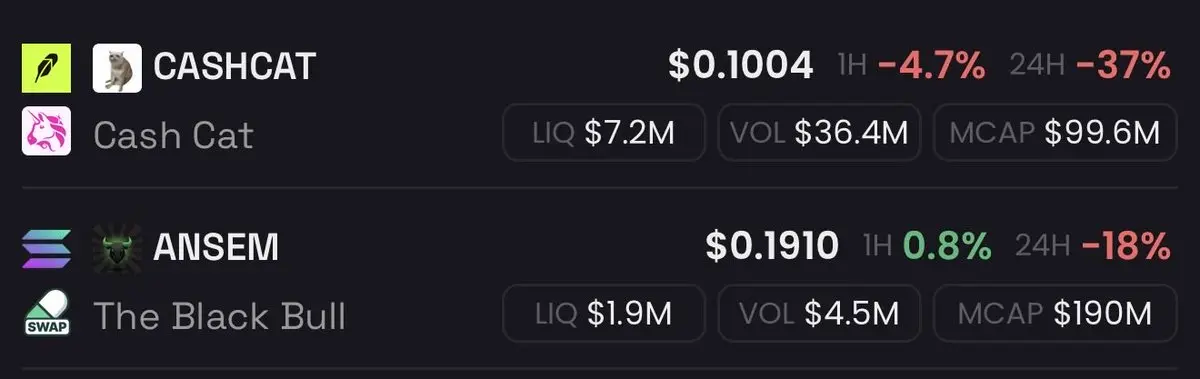
Task: Click the LIQ $1.9M pill
Action: pyautogui.click(x=604, y=313)
